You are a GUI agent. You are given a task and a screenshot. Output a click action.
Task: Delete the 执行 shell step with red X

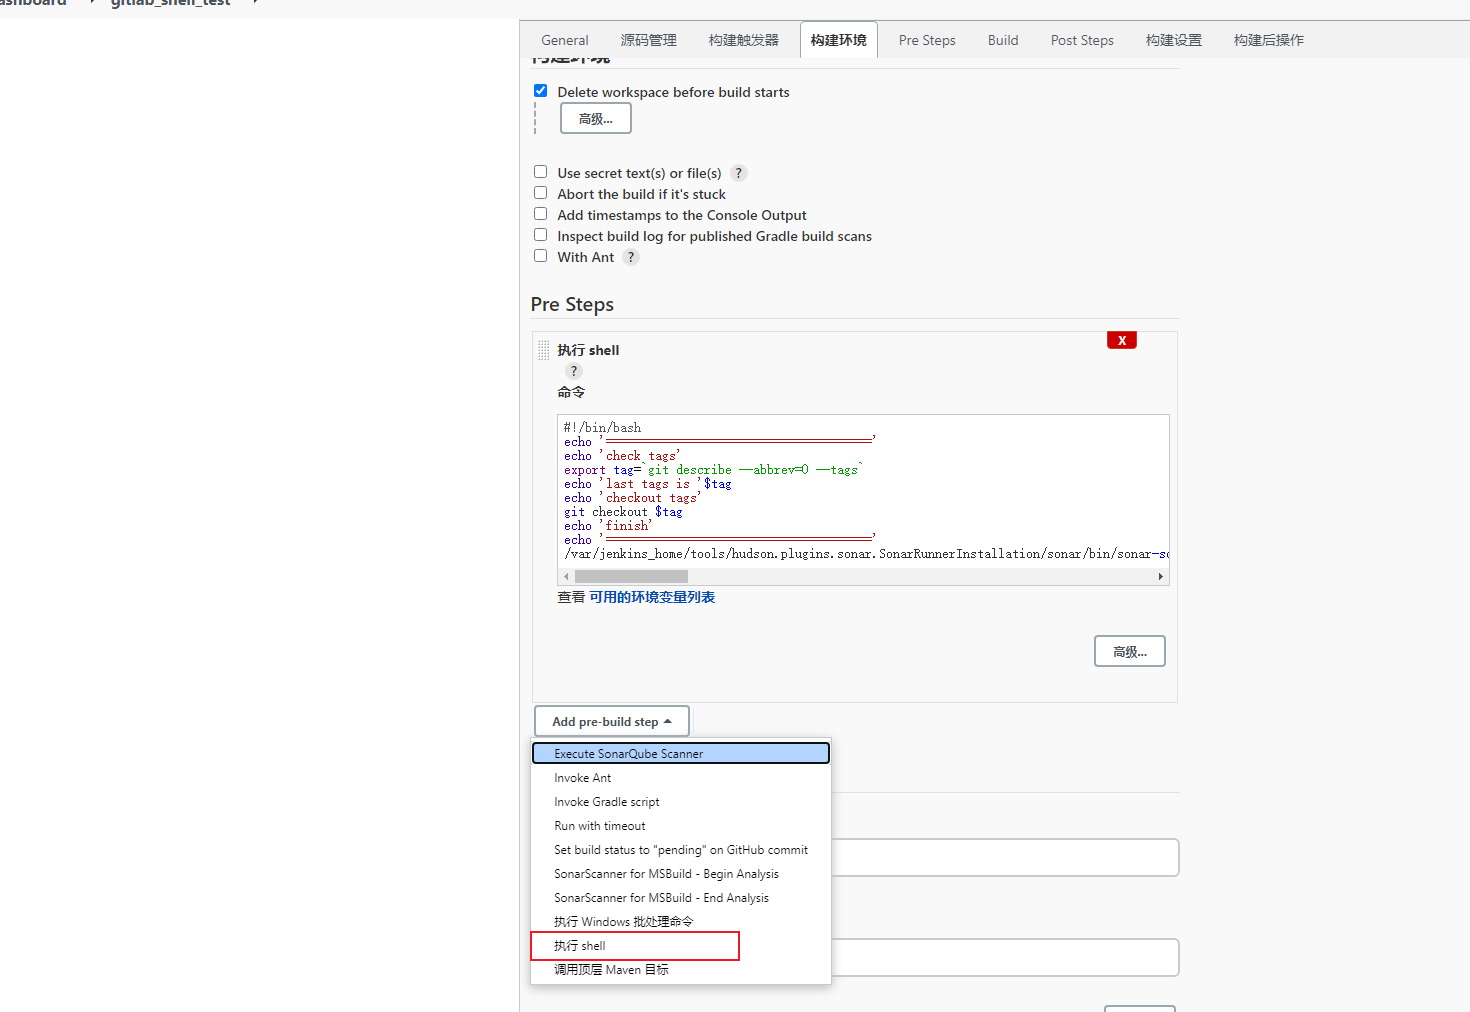(1122, 340)
